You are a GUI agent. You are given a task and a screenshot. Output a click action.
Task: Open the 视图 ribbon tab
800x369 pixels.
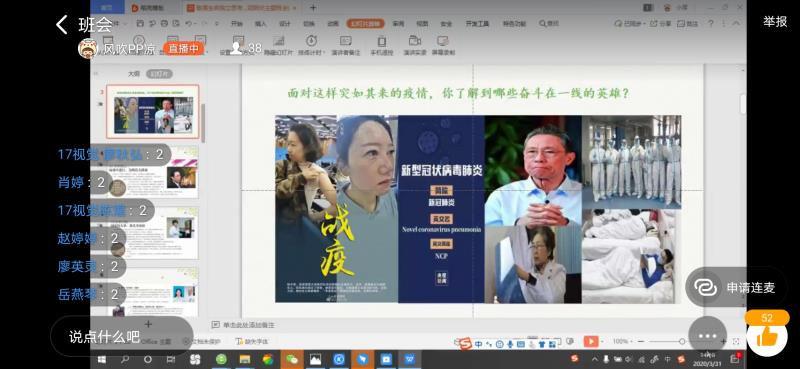(x=422, y=23)
